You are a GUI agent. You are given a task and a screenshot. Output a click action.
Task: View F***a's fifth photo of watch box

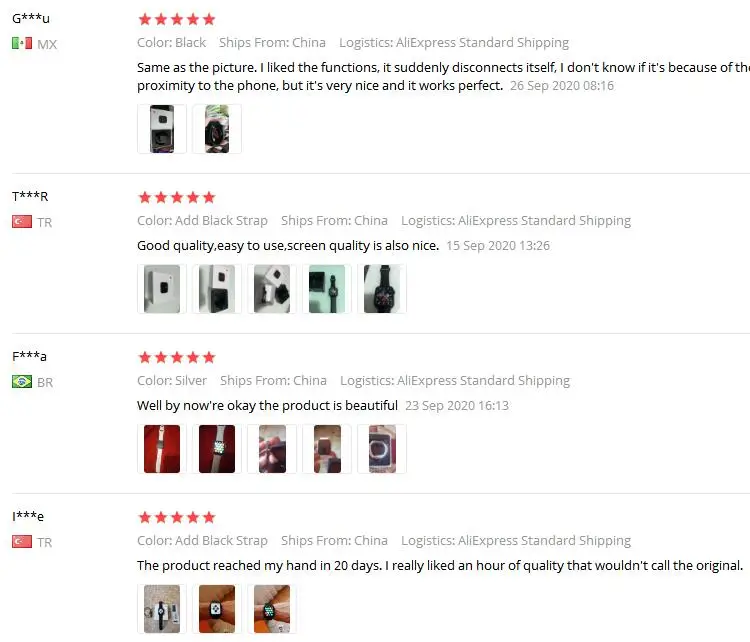(x=382, y=449)
